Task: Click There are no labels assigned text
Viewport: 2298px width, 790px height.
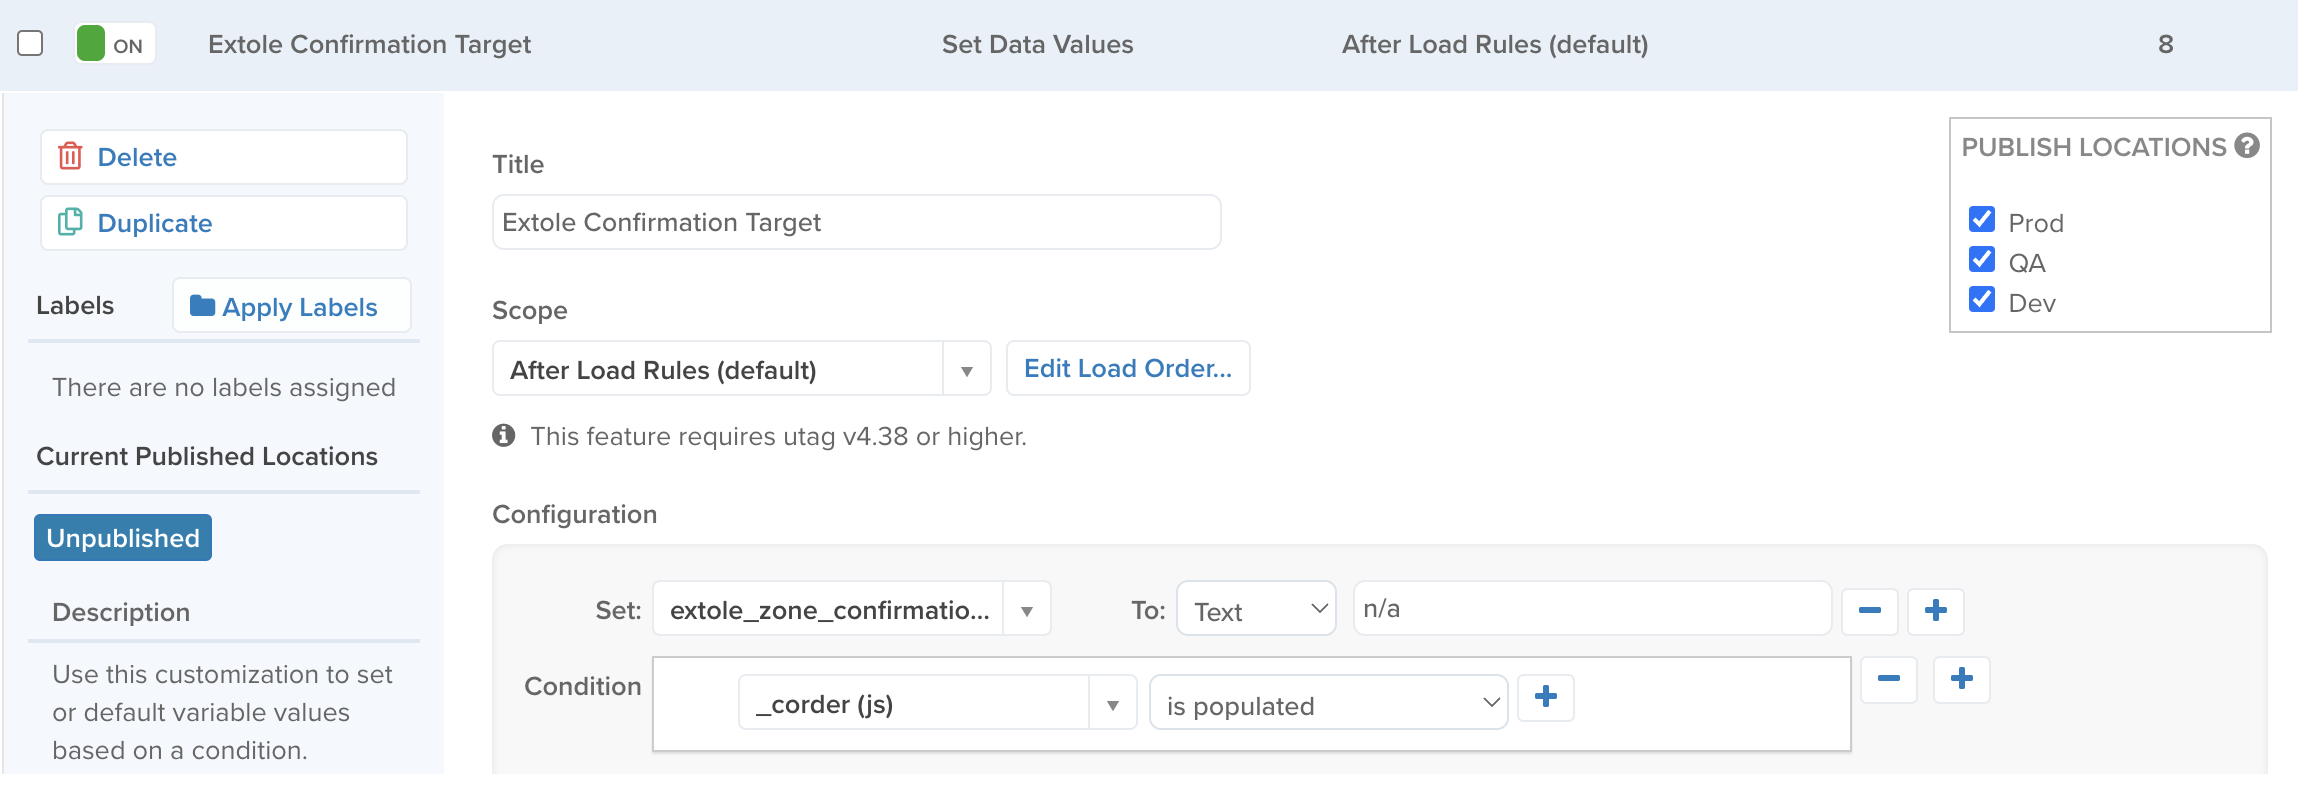Action: pos(224,387)
